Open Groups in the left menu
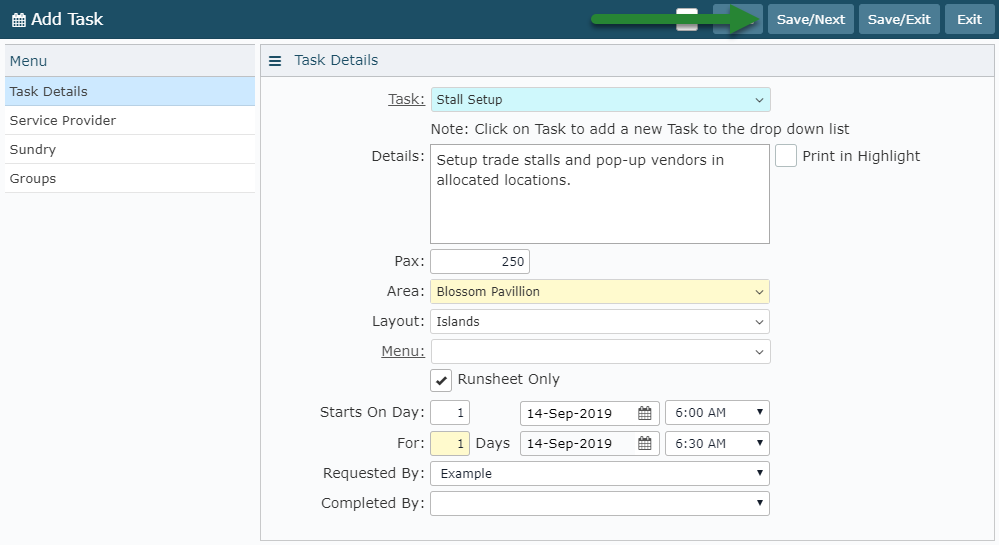999x545 pixels. [x=130, y=178]
